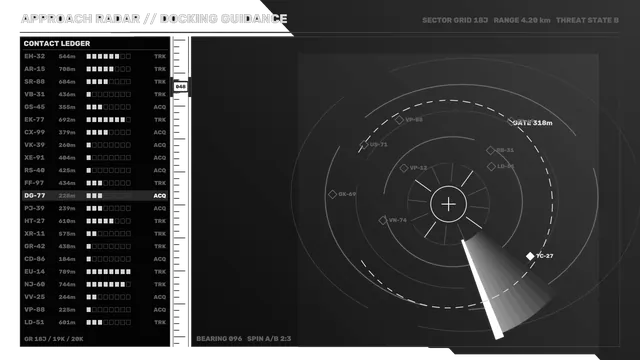Screen dimensions: 640x360
Task: Select the VP-88 row in Contact Ledger
Action: [95, 309]
